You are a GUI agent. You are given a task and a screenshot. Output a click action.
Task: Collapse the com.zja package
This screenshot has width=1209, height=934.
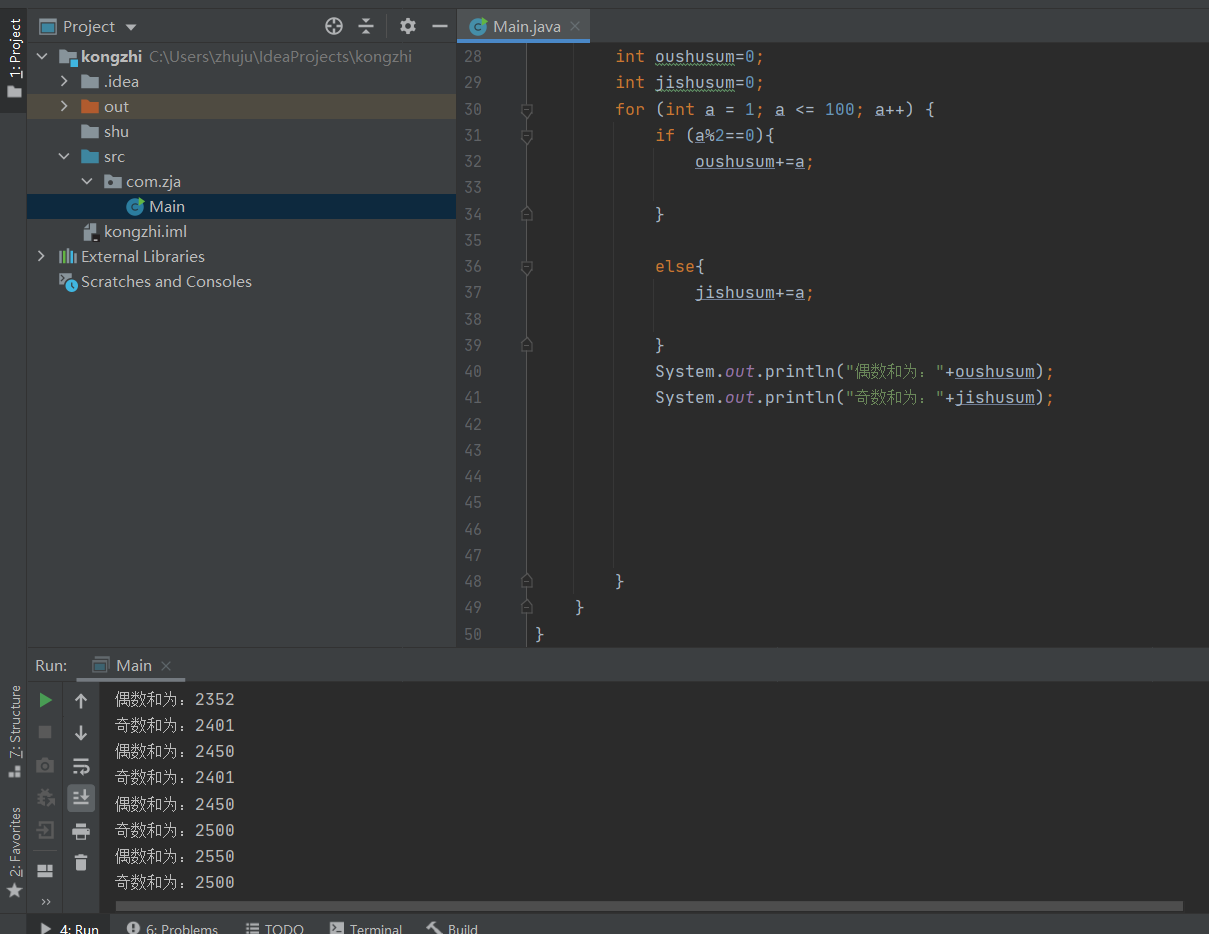[87, 182]
